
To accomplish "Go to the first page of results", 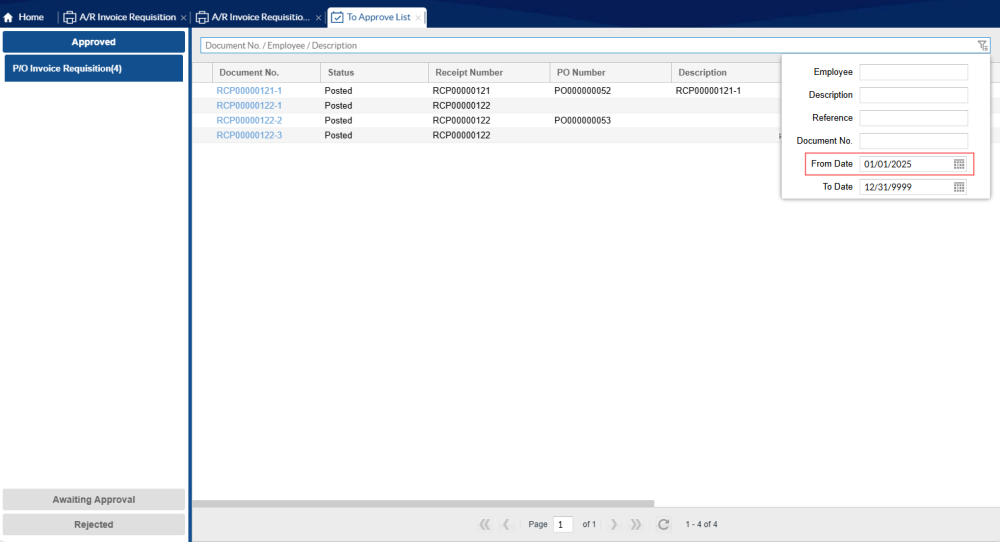I will click(x=485, y=524).
